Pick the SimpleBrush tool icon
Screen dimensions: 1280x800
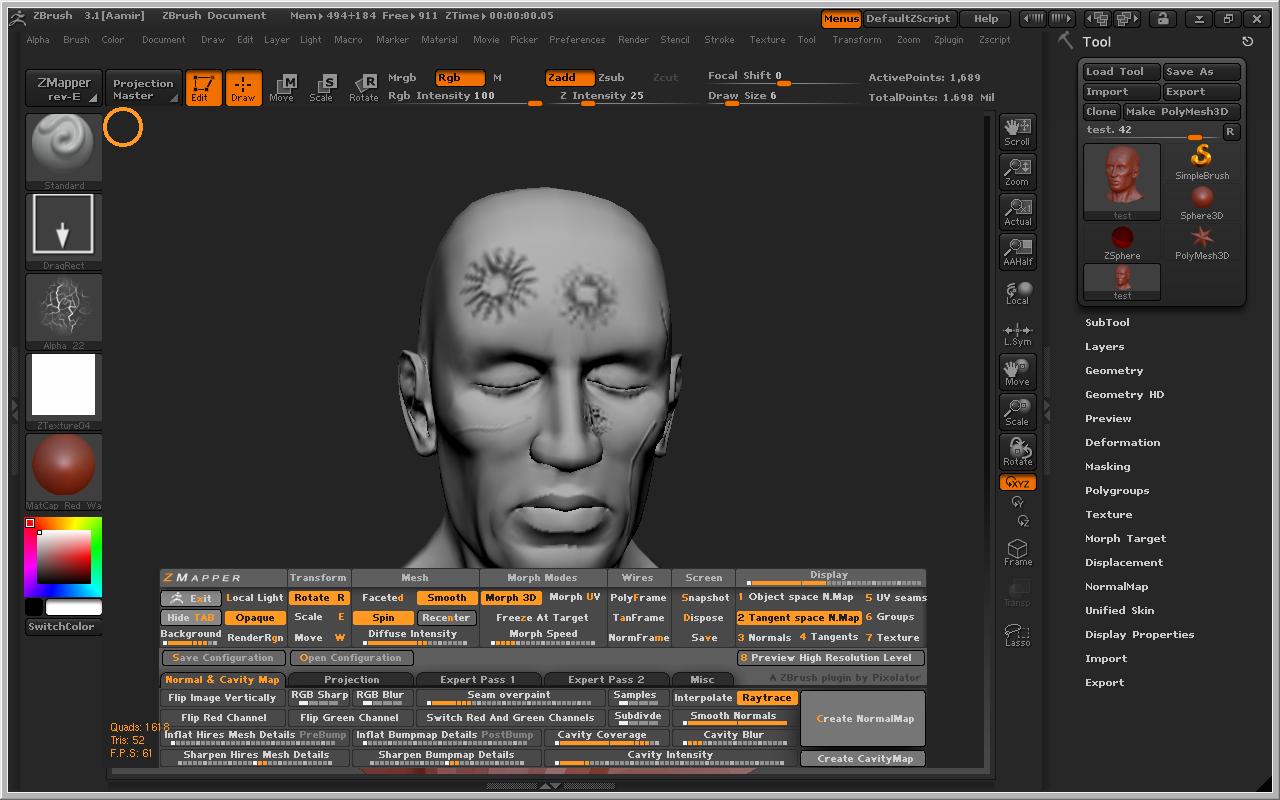click(x=1201, y=162)
